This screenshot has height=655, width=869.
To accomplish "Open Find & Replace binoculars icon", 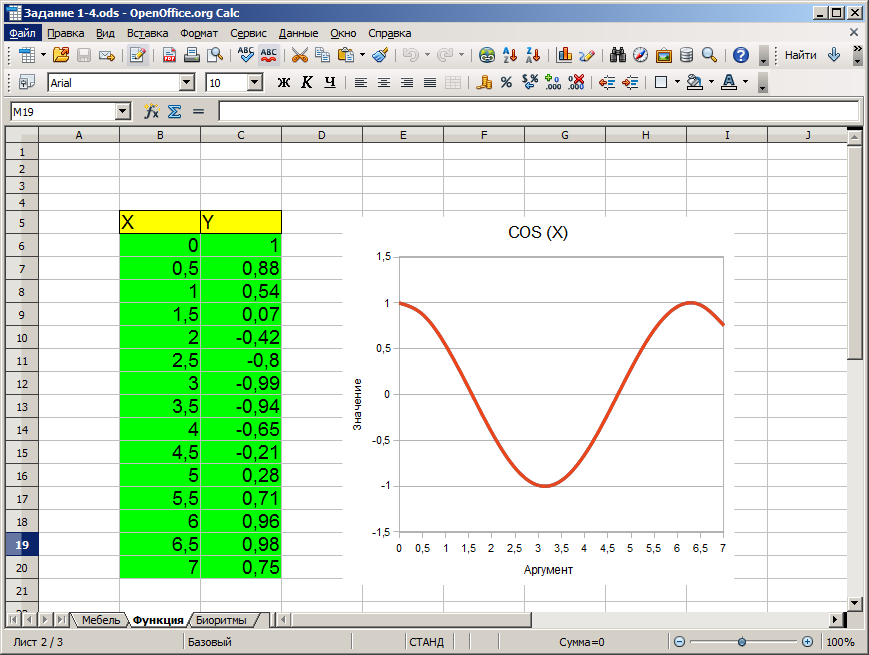I will tap(617, 55).
